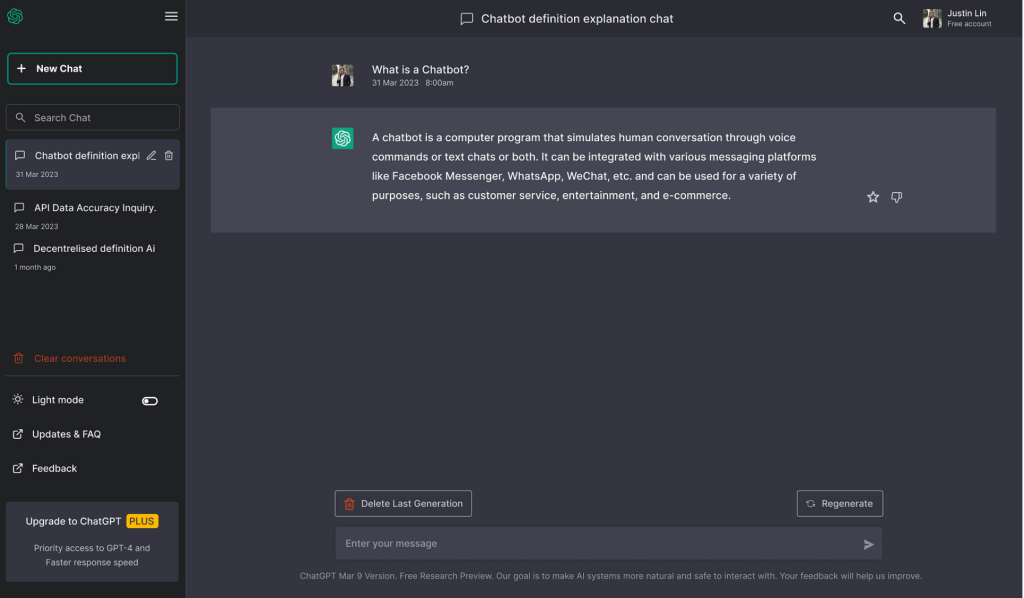Click the thumbs down icon on response

pyautogui.click(x=897, y=197)
